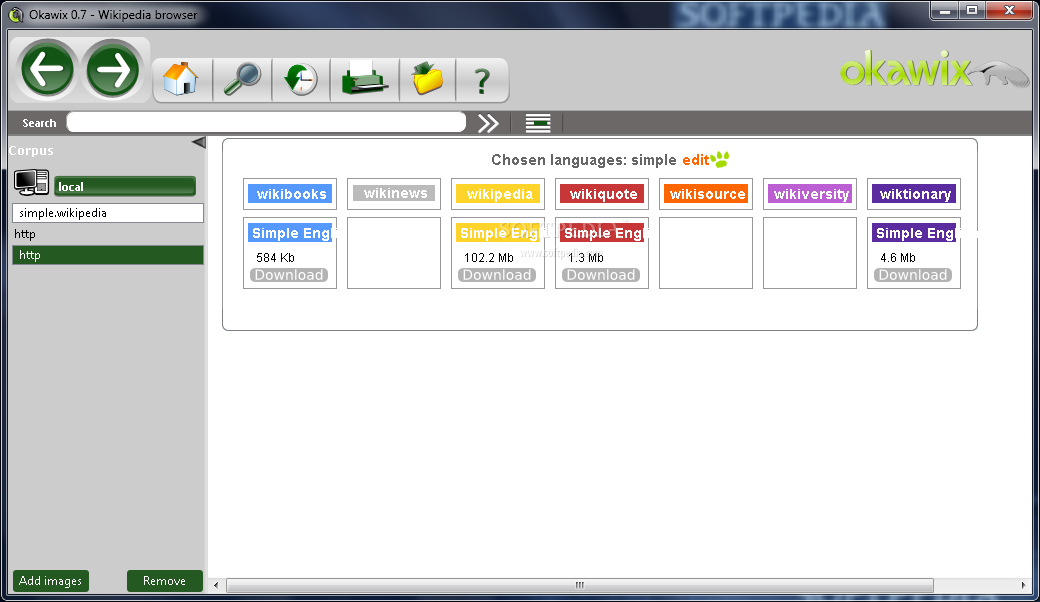Click the Add images button

click(50, 581)
